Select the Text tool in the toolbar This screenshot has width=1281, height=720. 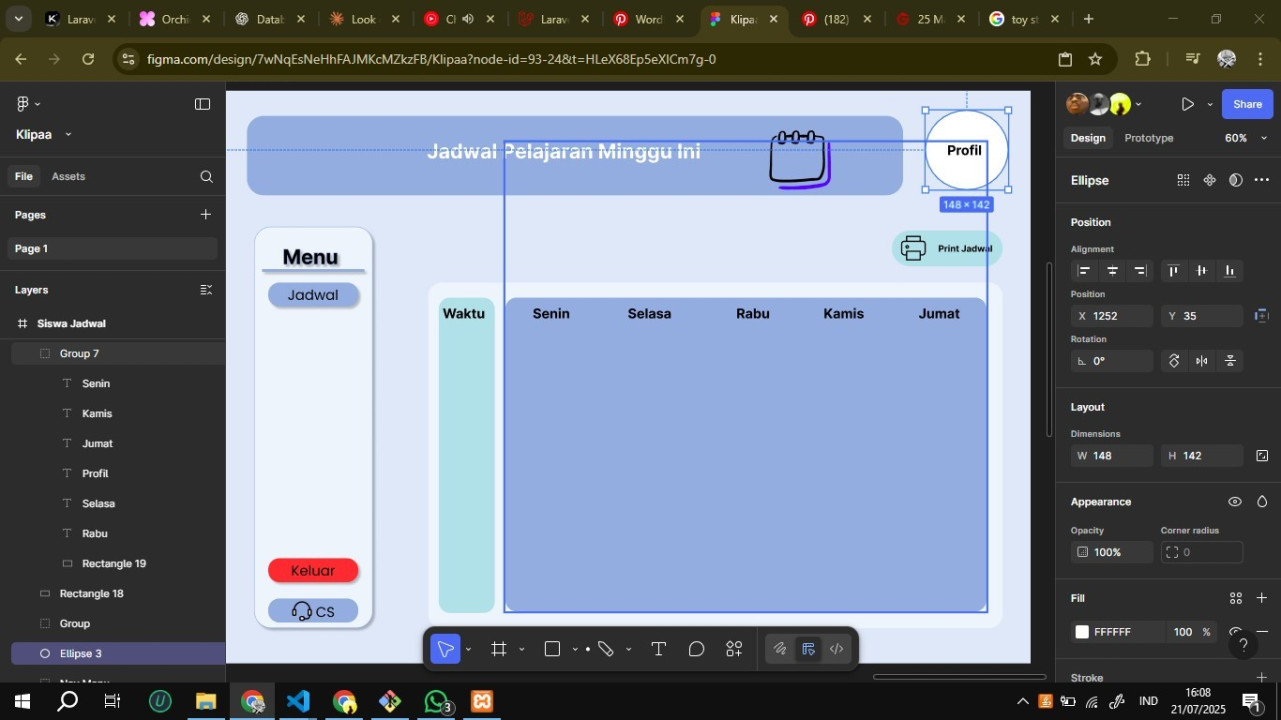658,649
